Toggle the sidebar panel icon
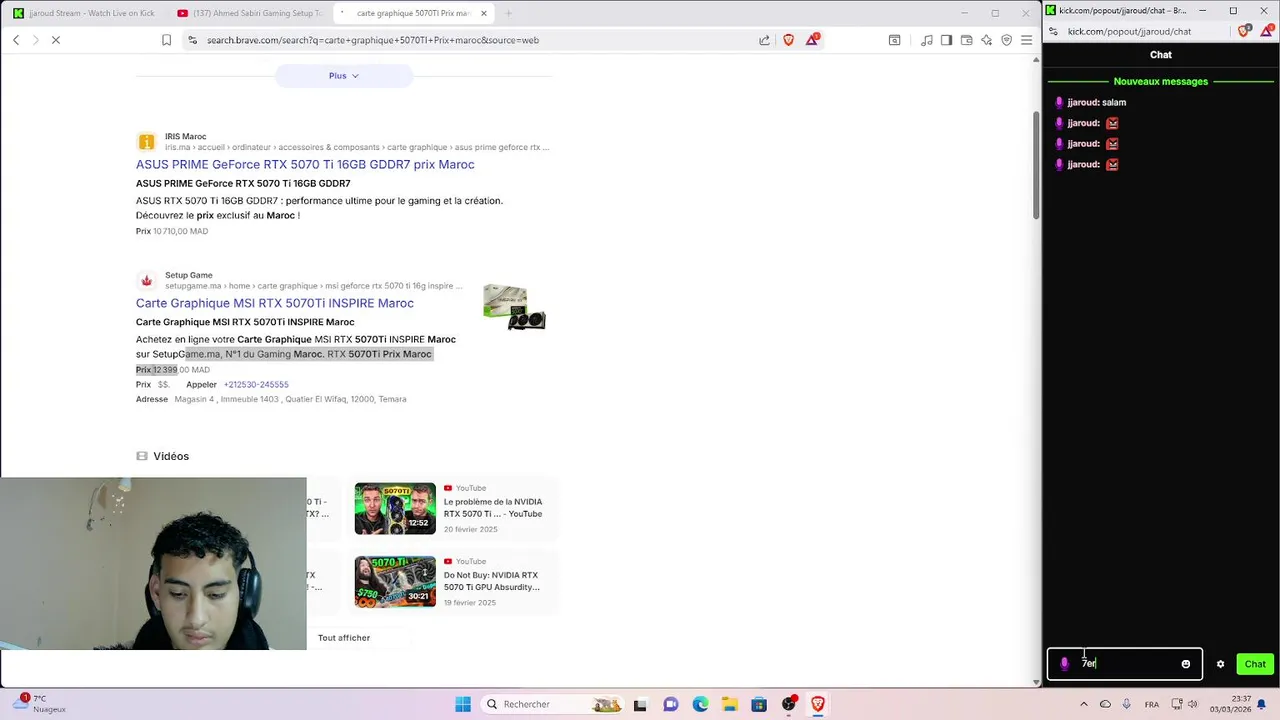1280x720 pixels. click(946, 40)
